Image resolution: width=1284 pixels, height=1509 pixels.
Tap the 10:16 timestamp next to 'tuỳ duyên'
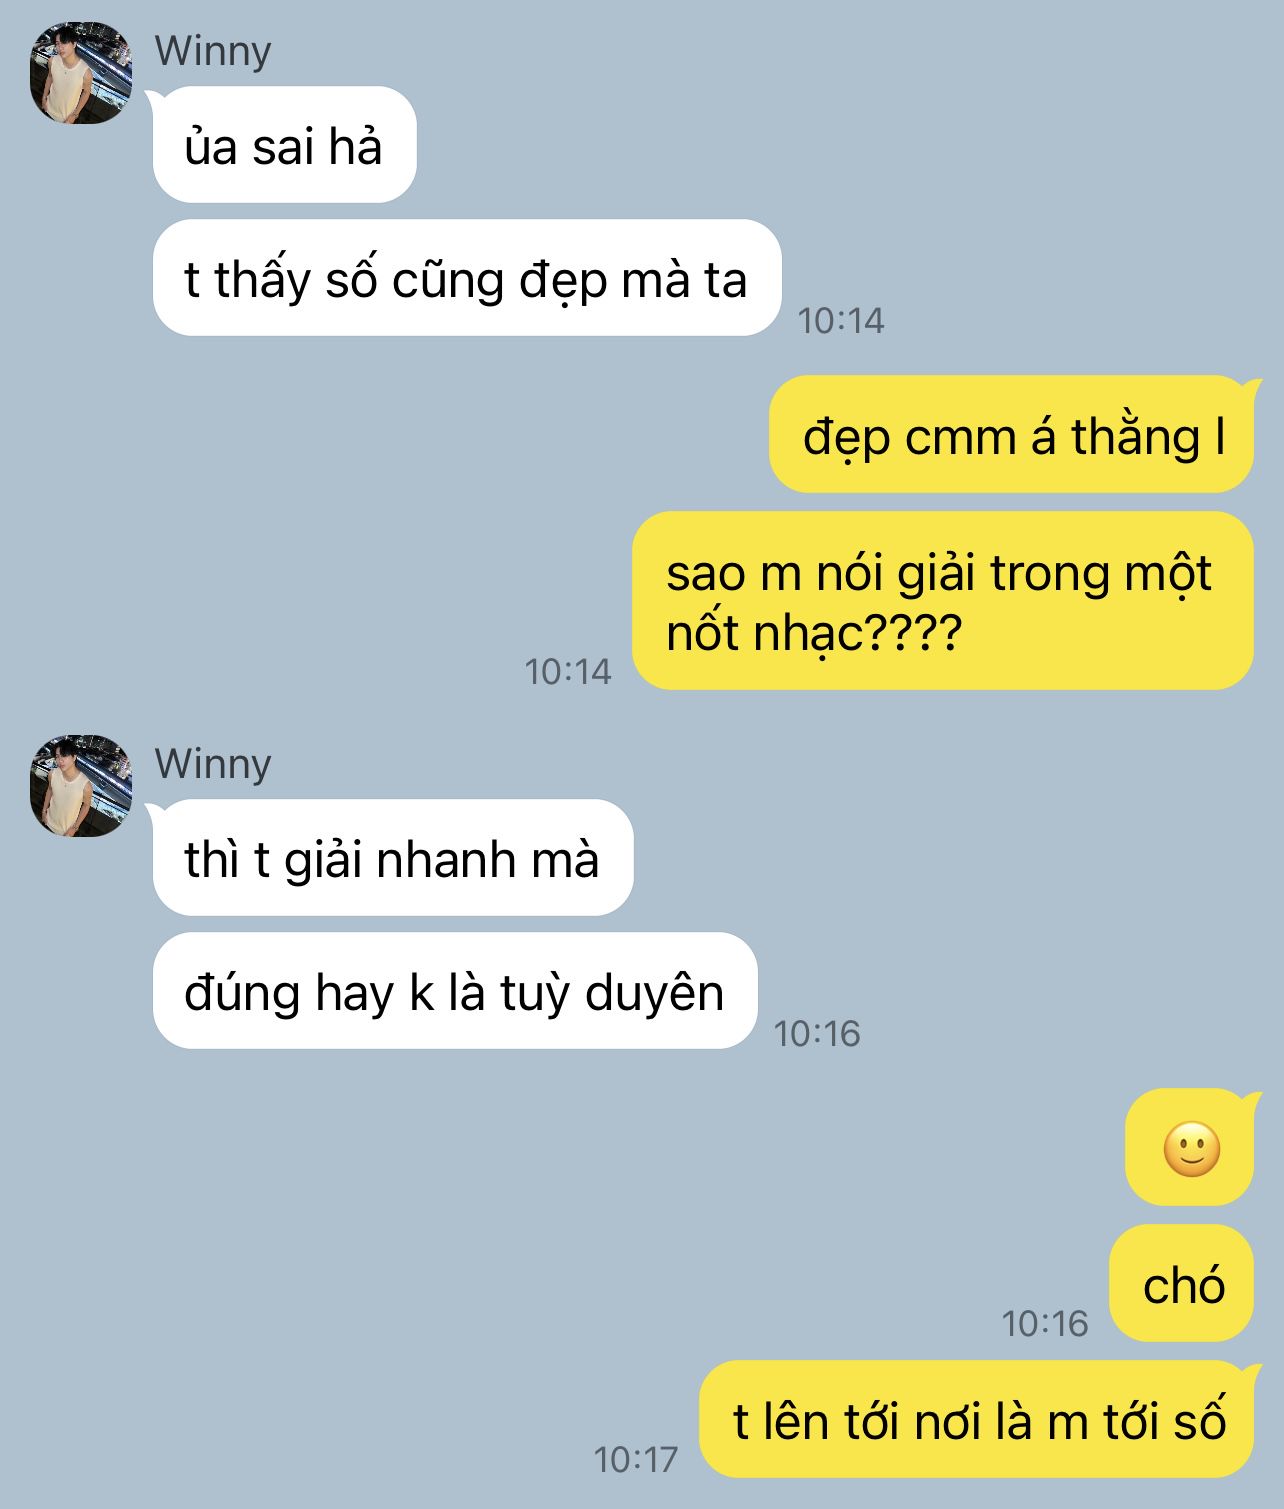pyautogui.click(x=817, y=1033)
